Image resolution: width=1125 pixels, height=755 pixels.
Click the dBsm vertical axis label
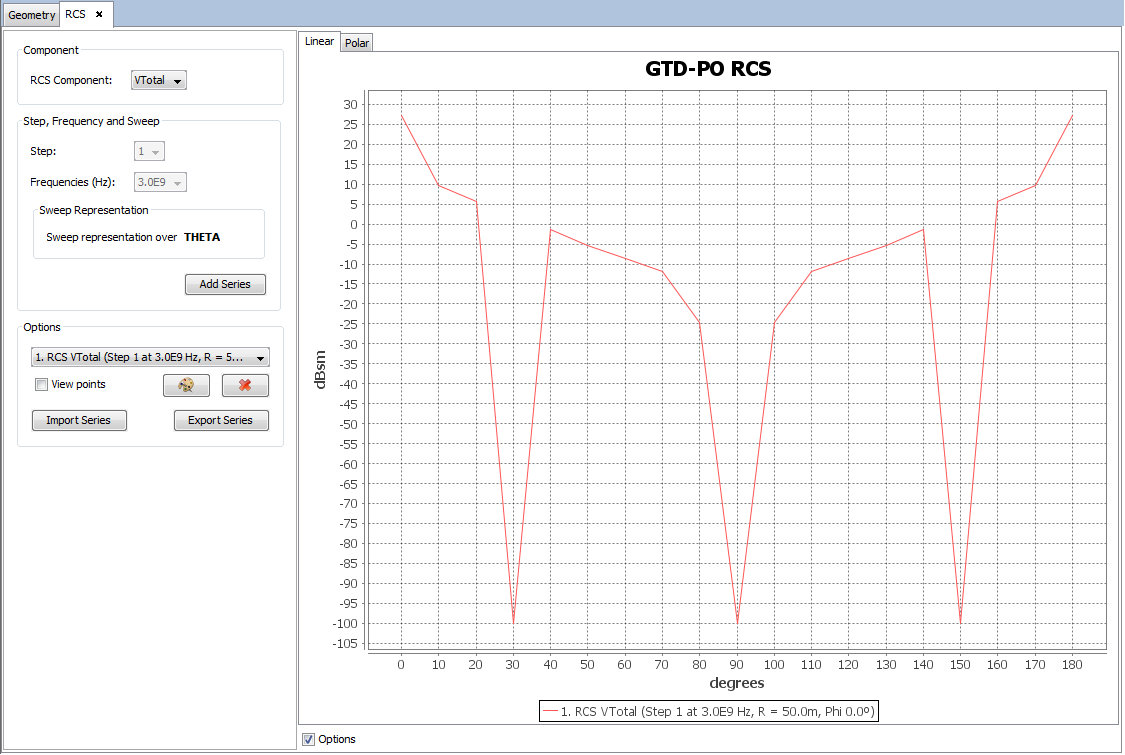321,371
